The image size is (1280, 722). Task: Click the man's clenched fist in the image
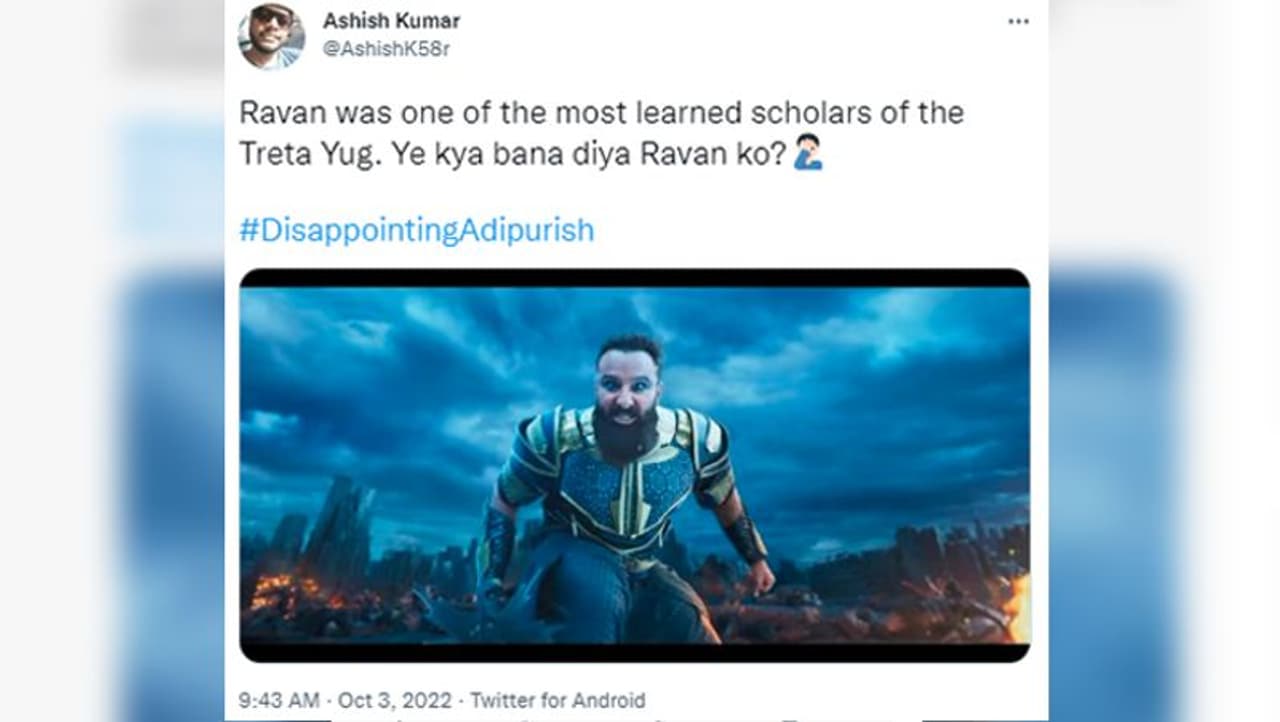[x=762, y=577]
